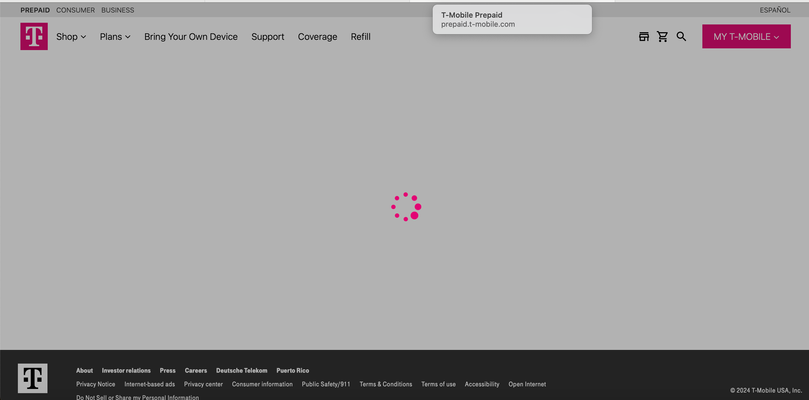This screenshot has height=400, width=809.
Task: Expand the Plans dropdown menu
Action: coord(115,37)
